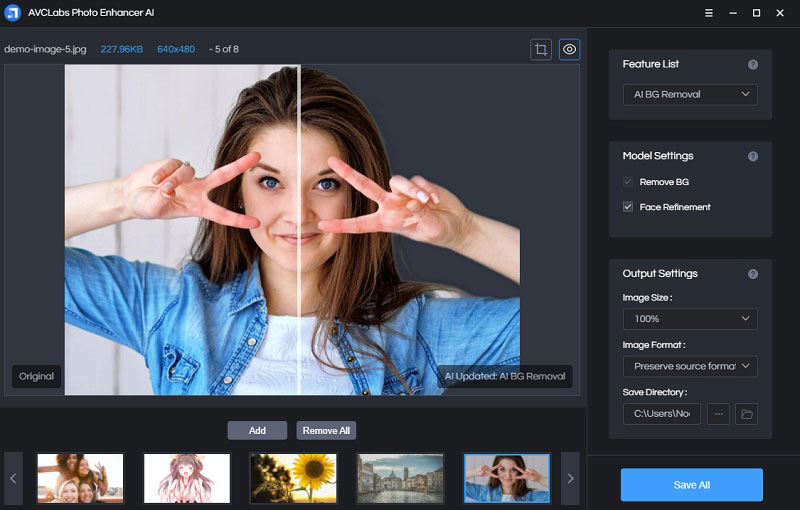Go to next thumbnails with right arrow
Image resolution: width=800 pixels, height=510 pixels.
570,478
